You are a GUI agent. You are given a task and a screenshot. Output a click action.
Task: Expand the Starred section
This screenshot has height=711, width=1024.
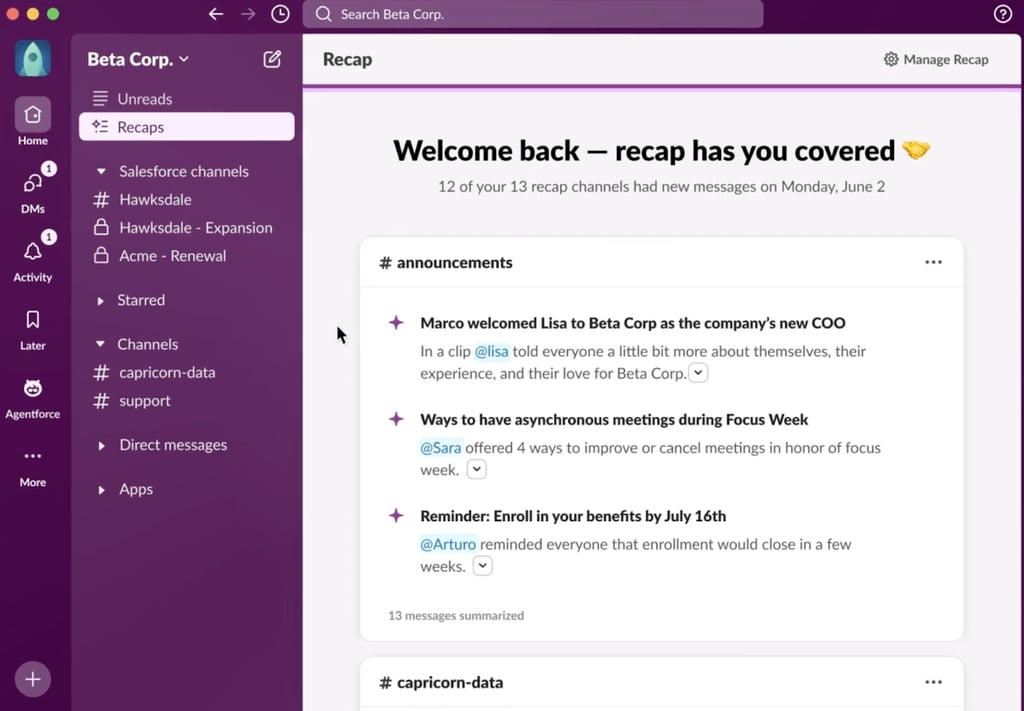[103, 300]
